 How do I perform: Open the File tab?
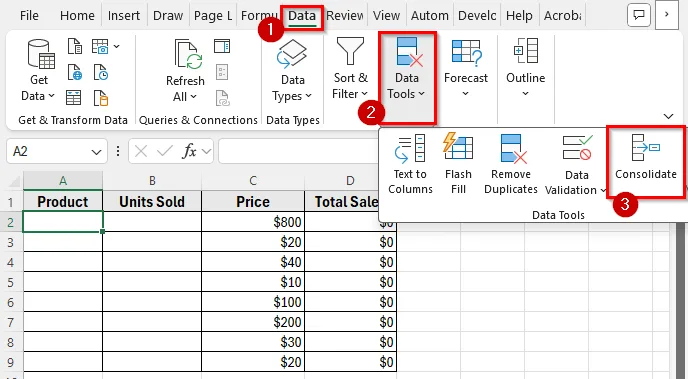coord(29,16)
